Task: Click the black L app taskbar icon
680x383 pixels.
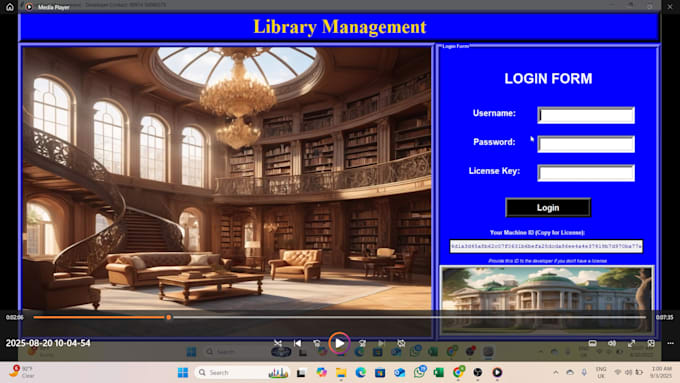Action: point(301,373)
